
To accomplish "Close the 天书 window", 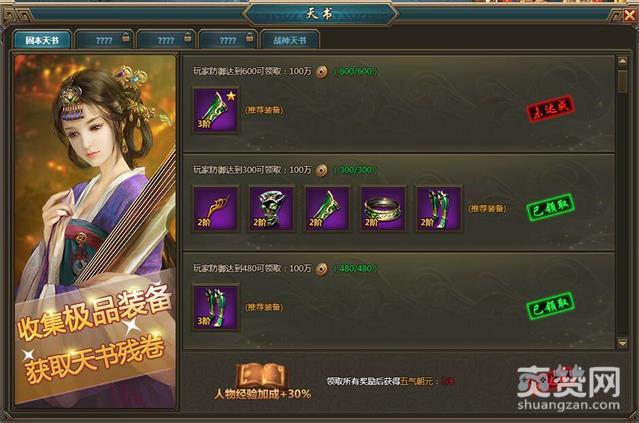I will tap(630, 15).
